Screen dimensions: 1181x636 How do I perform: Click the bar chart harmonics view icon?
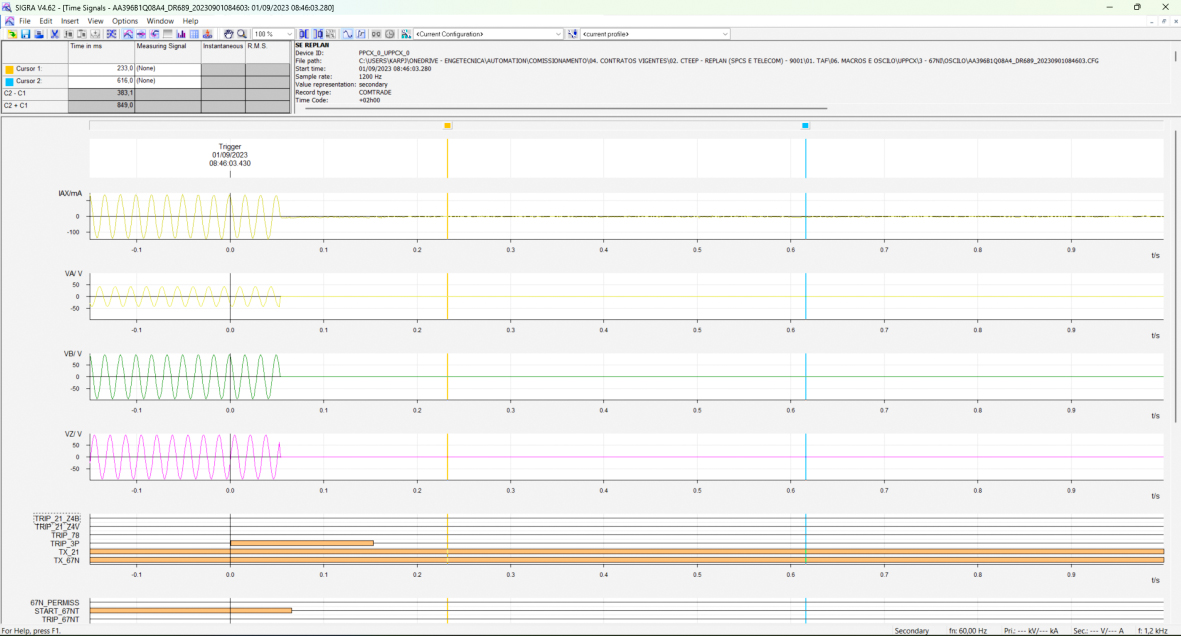pos(181,34)
